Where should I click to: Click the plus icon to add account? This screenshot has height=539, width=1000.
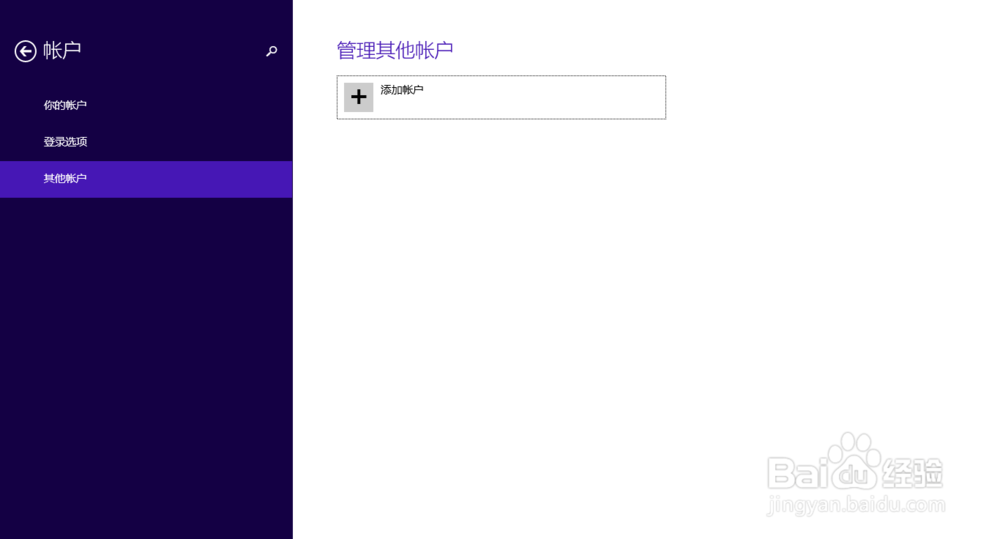(358, 97)
